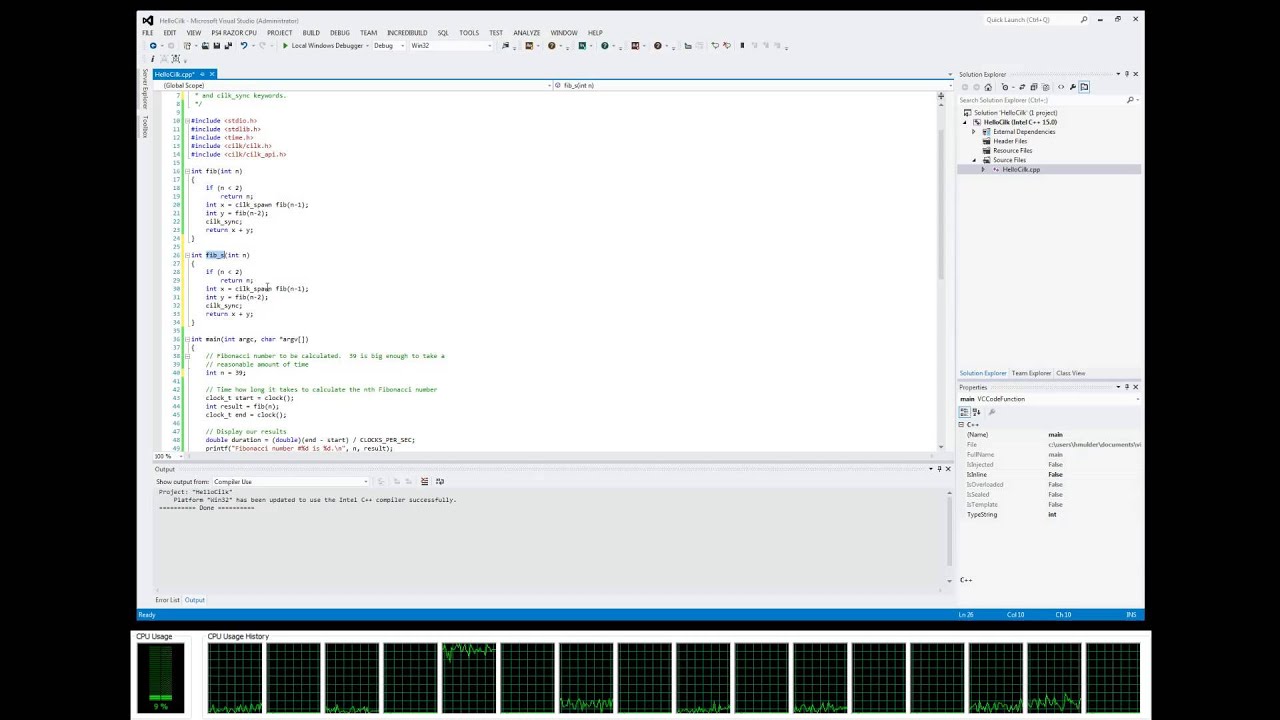Open the BUILD menu
The height and width of the screenshot is (720, 1280).
[311, 33]
